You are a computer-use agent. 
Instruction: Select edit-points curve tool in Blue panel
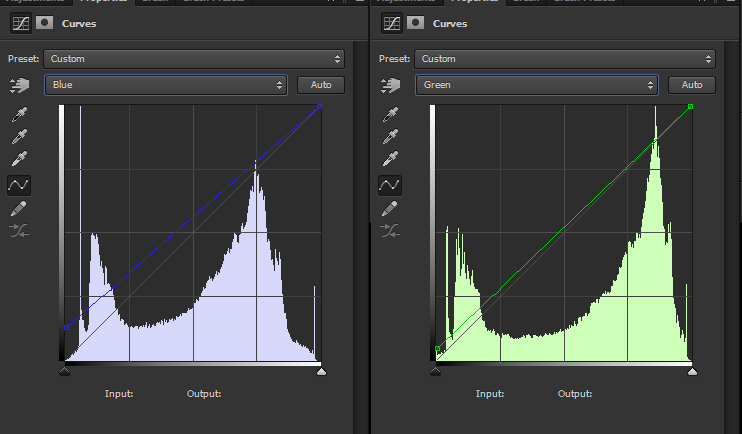pos(19,185)
